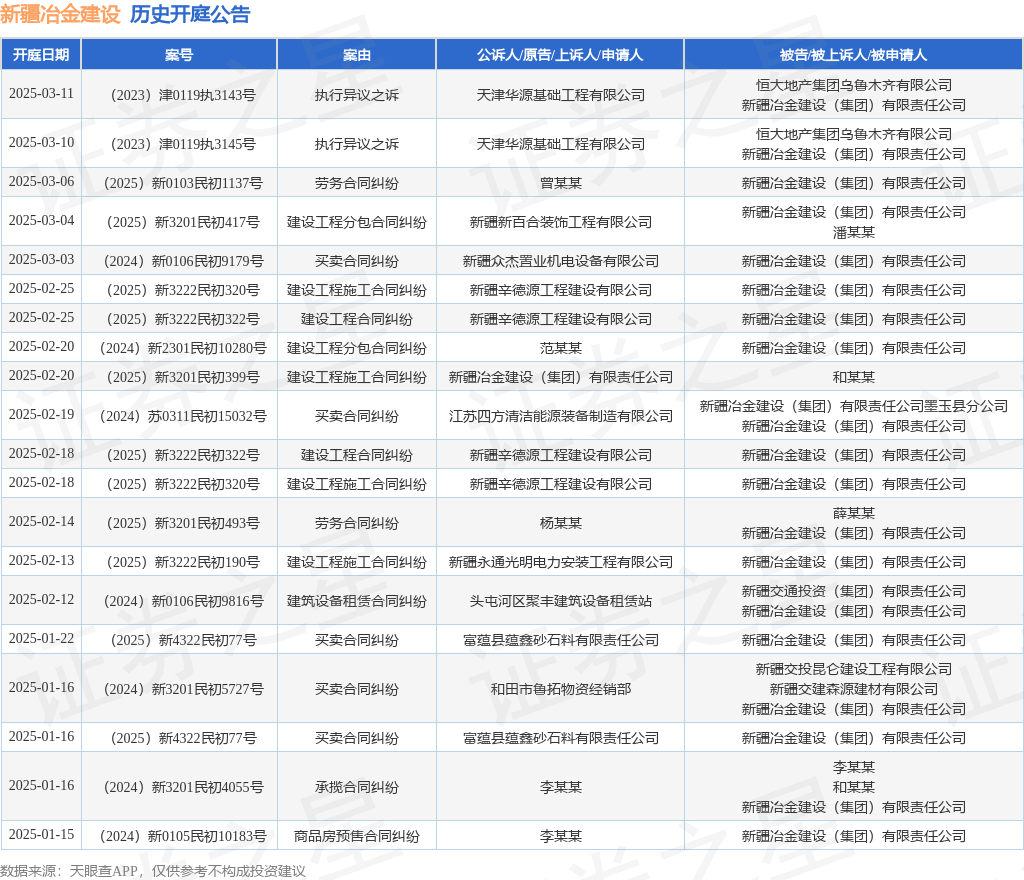
Task: Click the 历史开庭公告 heading
Action: [x=190, y=14]
